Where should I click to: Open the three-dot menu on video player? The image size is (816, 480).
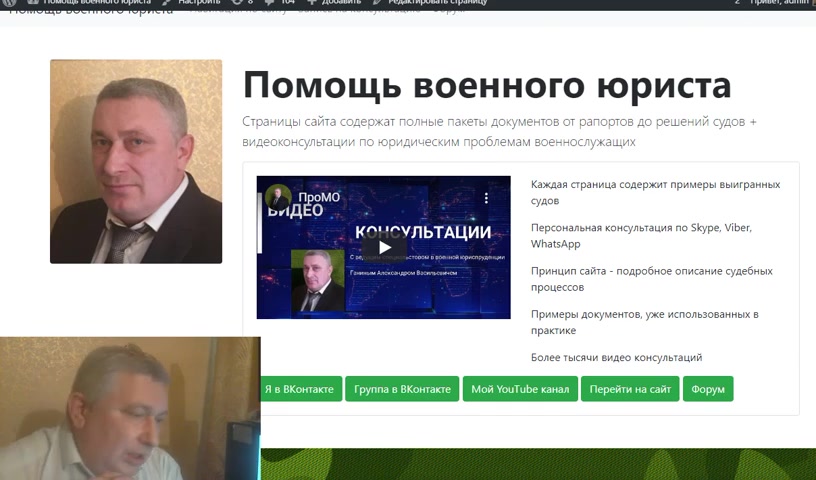pyautogui.click(x=486, y=198)
